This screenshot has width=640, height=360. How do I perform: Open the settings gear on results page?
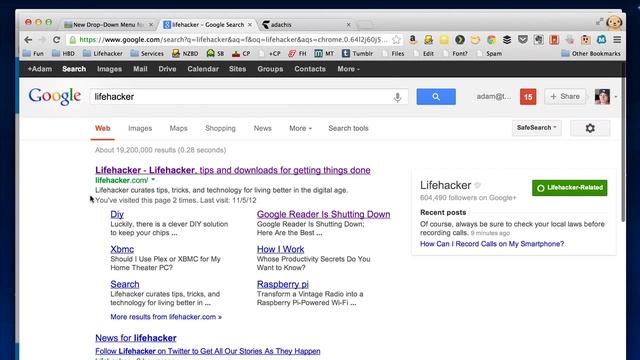[x=590, y=128]
